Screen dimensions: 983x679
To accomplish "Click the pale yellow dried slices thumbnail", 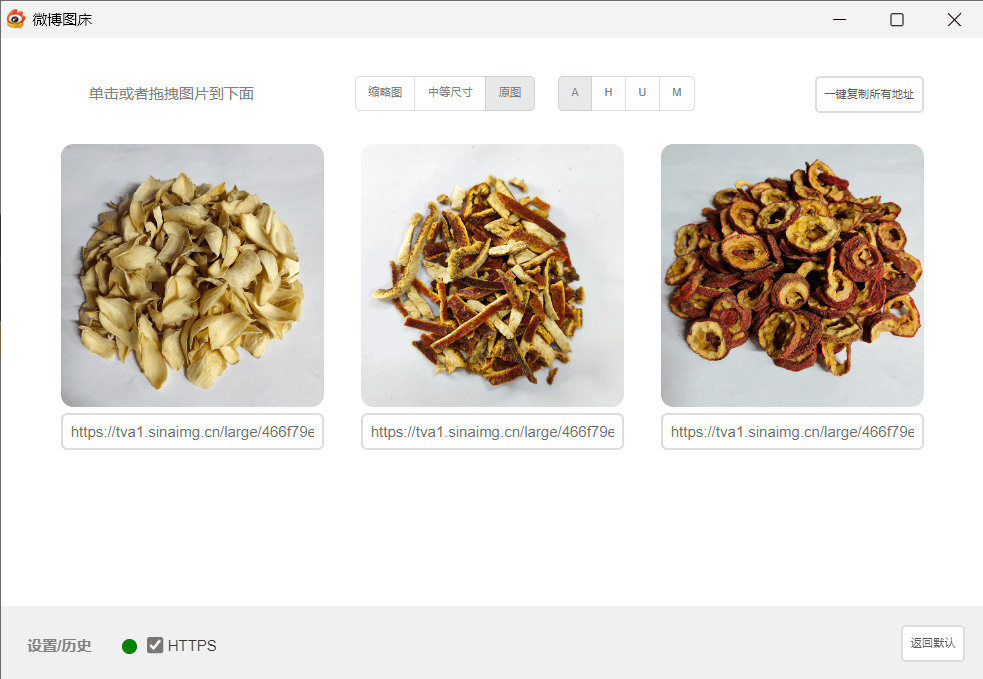I will click(x=192, y=275).
